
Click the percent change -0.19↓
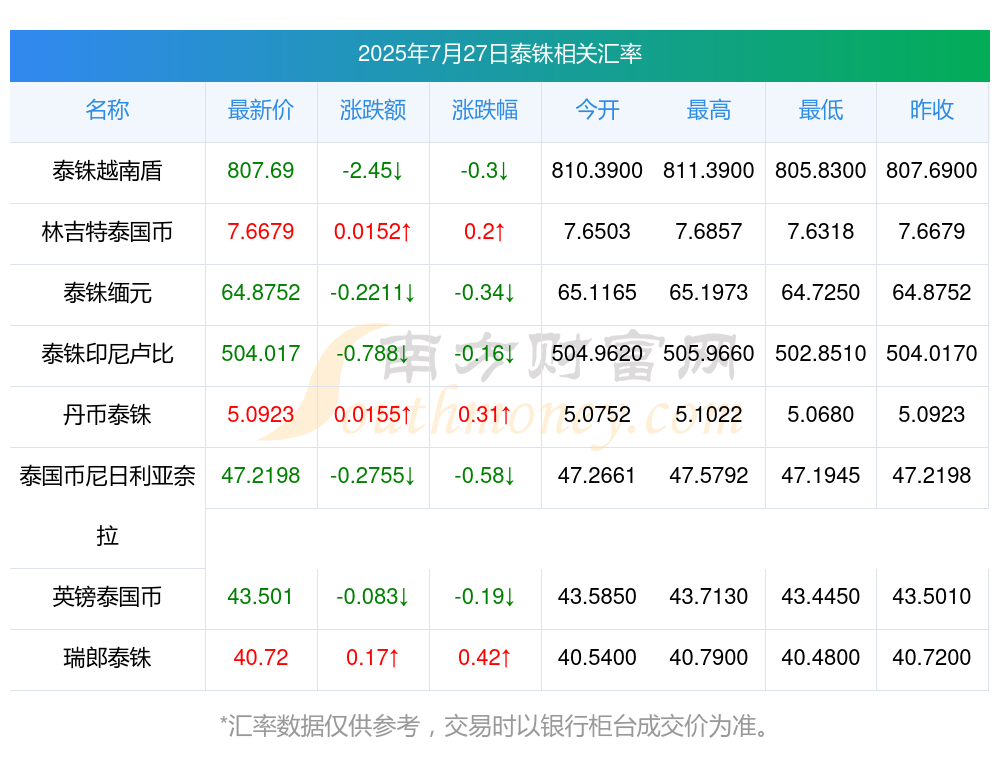coord(485,597)
